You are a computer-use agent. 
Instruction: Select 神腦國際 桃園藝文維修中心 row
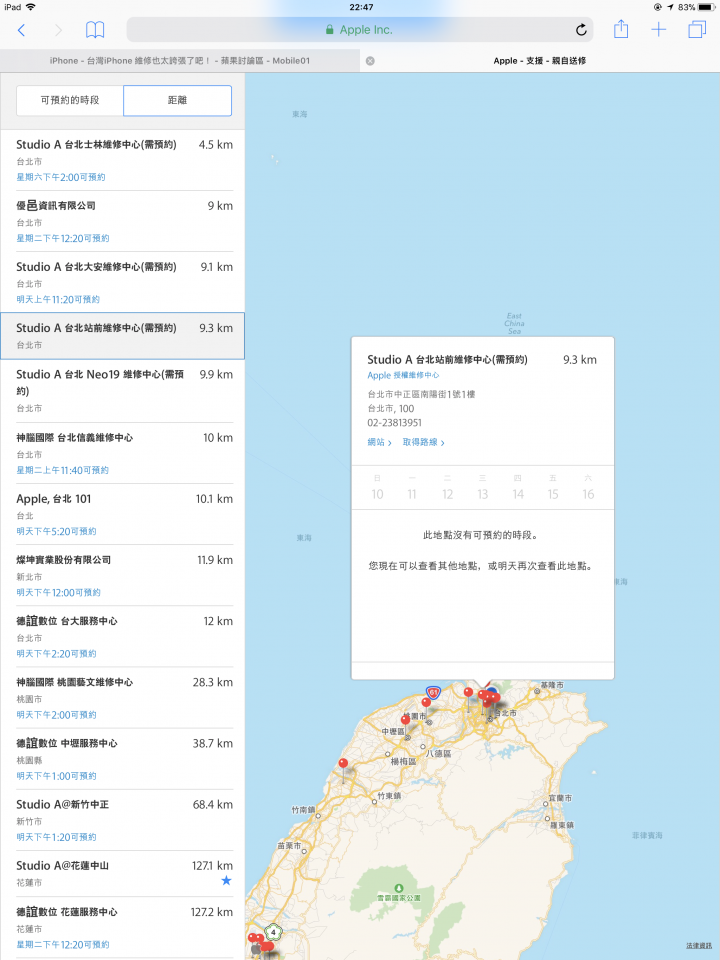(x=122, y=698)
